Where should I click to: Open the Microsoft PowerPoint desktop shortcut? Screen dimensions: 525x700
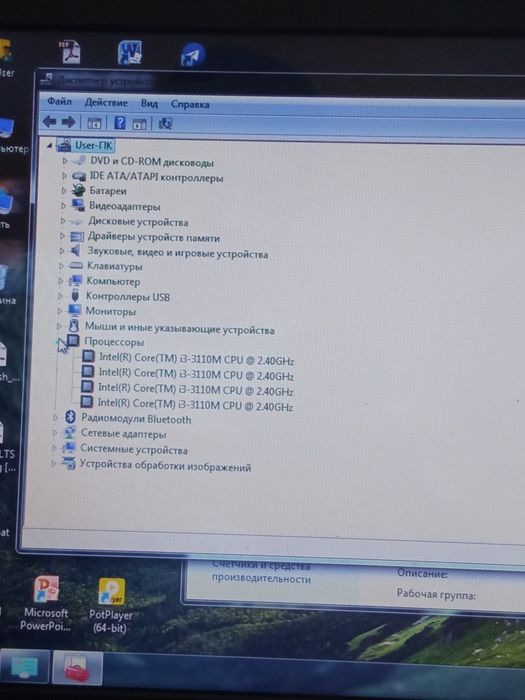(46, 604)
